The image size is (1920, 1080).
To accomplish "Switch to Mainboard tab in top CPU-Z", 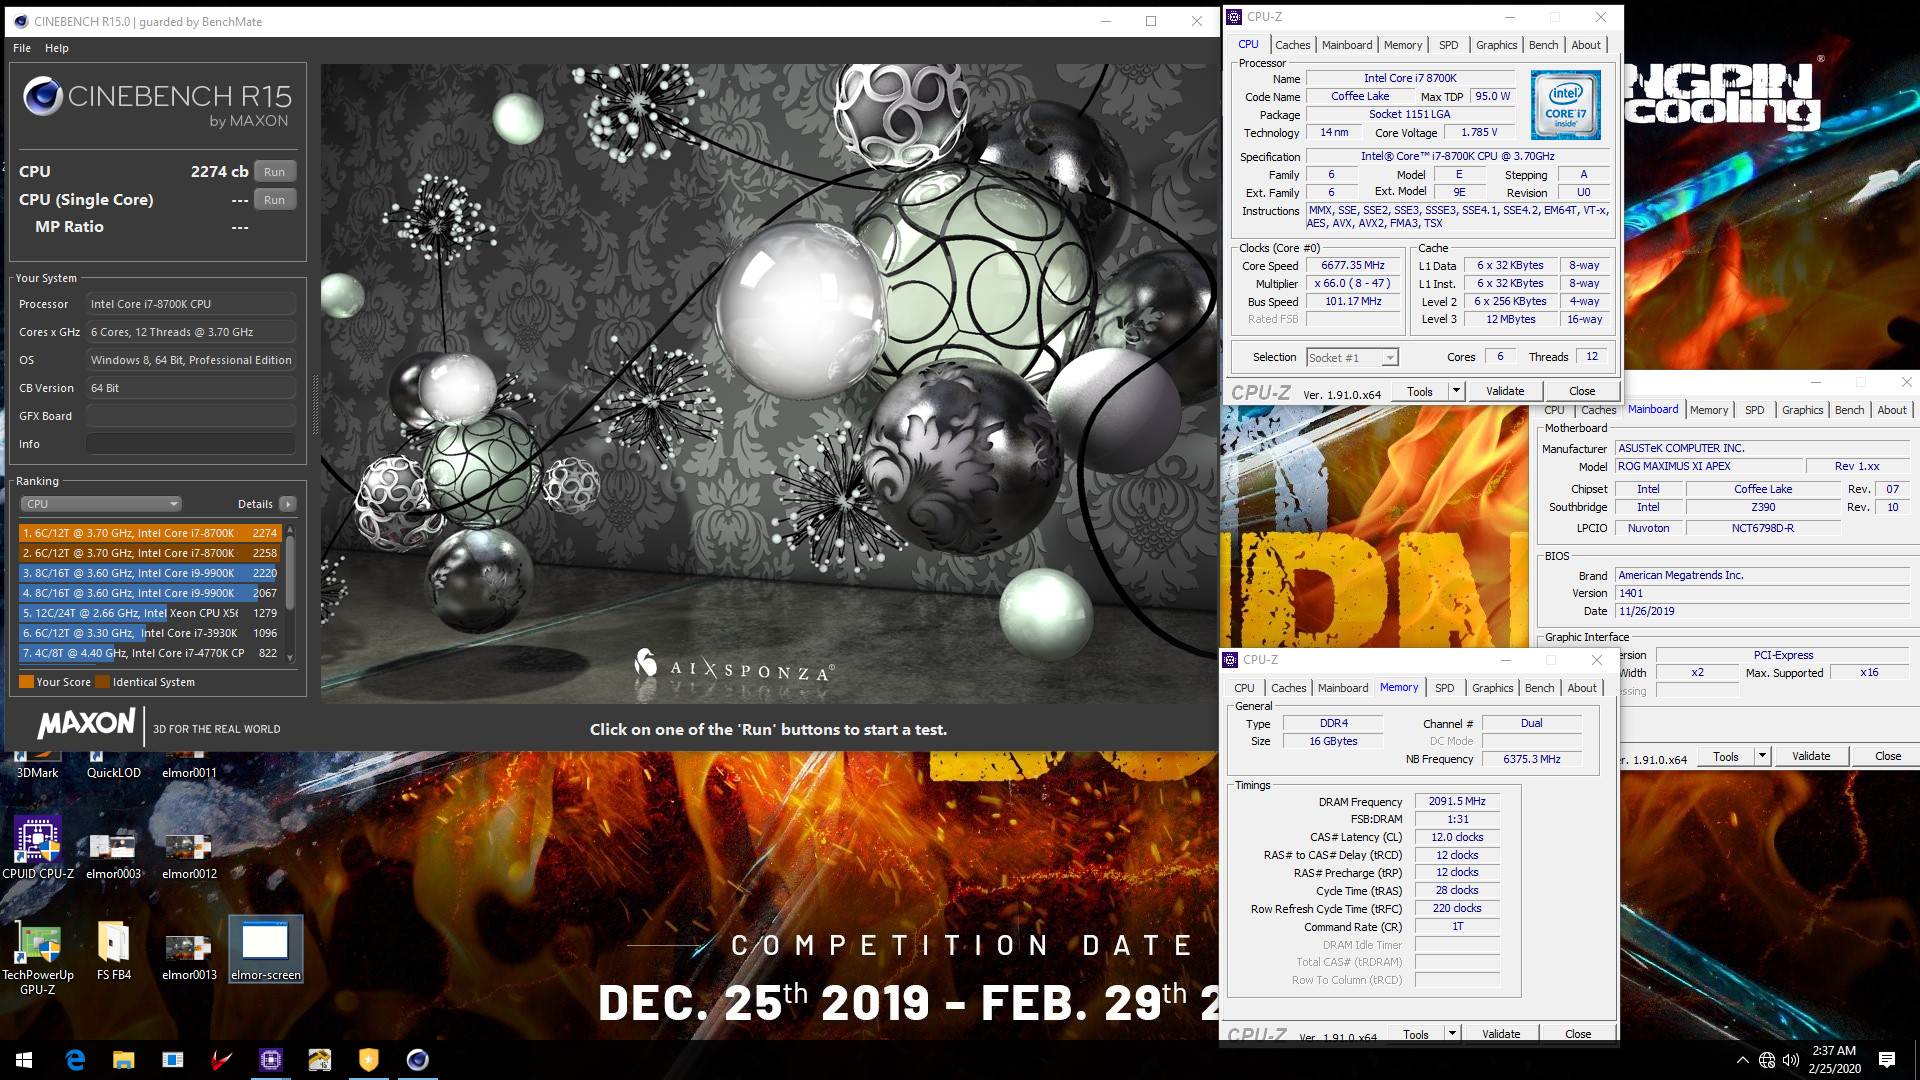I will pyautogui.click(x=1346, y=45).
